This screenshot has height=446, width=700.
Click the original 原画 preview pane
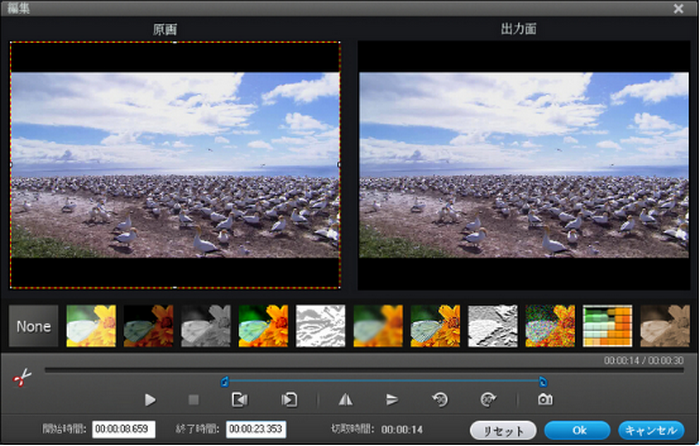(x=175, y=165)
